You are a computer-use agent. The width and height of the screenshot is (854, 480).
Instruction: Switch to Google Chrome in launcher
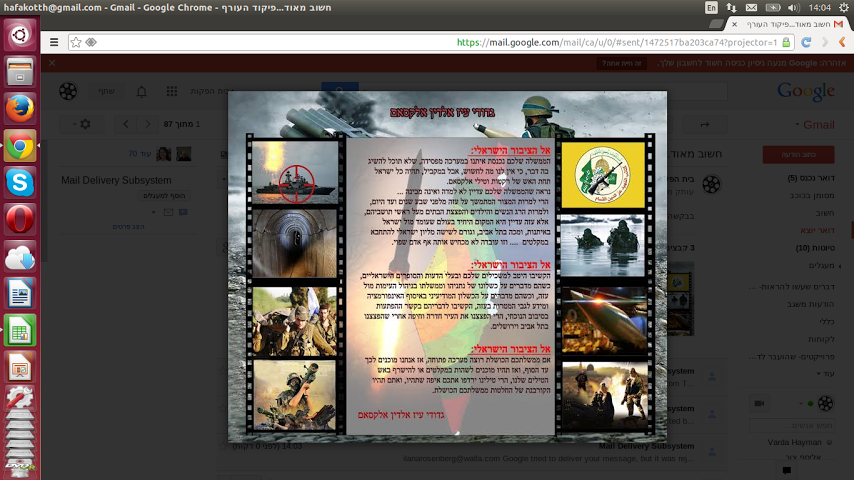[x=20, y=145]
